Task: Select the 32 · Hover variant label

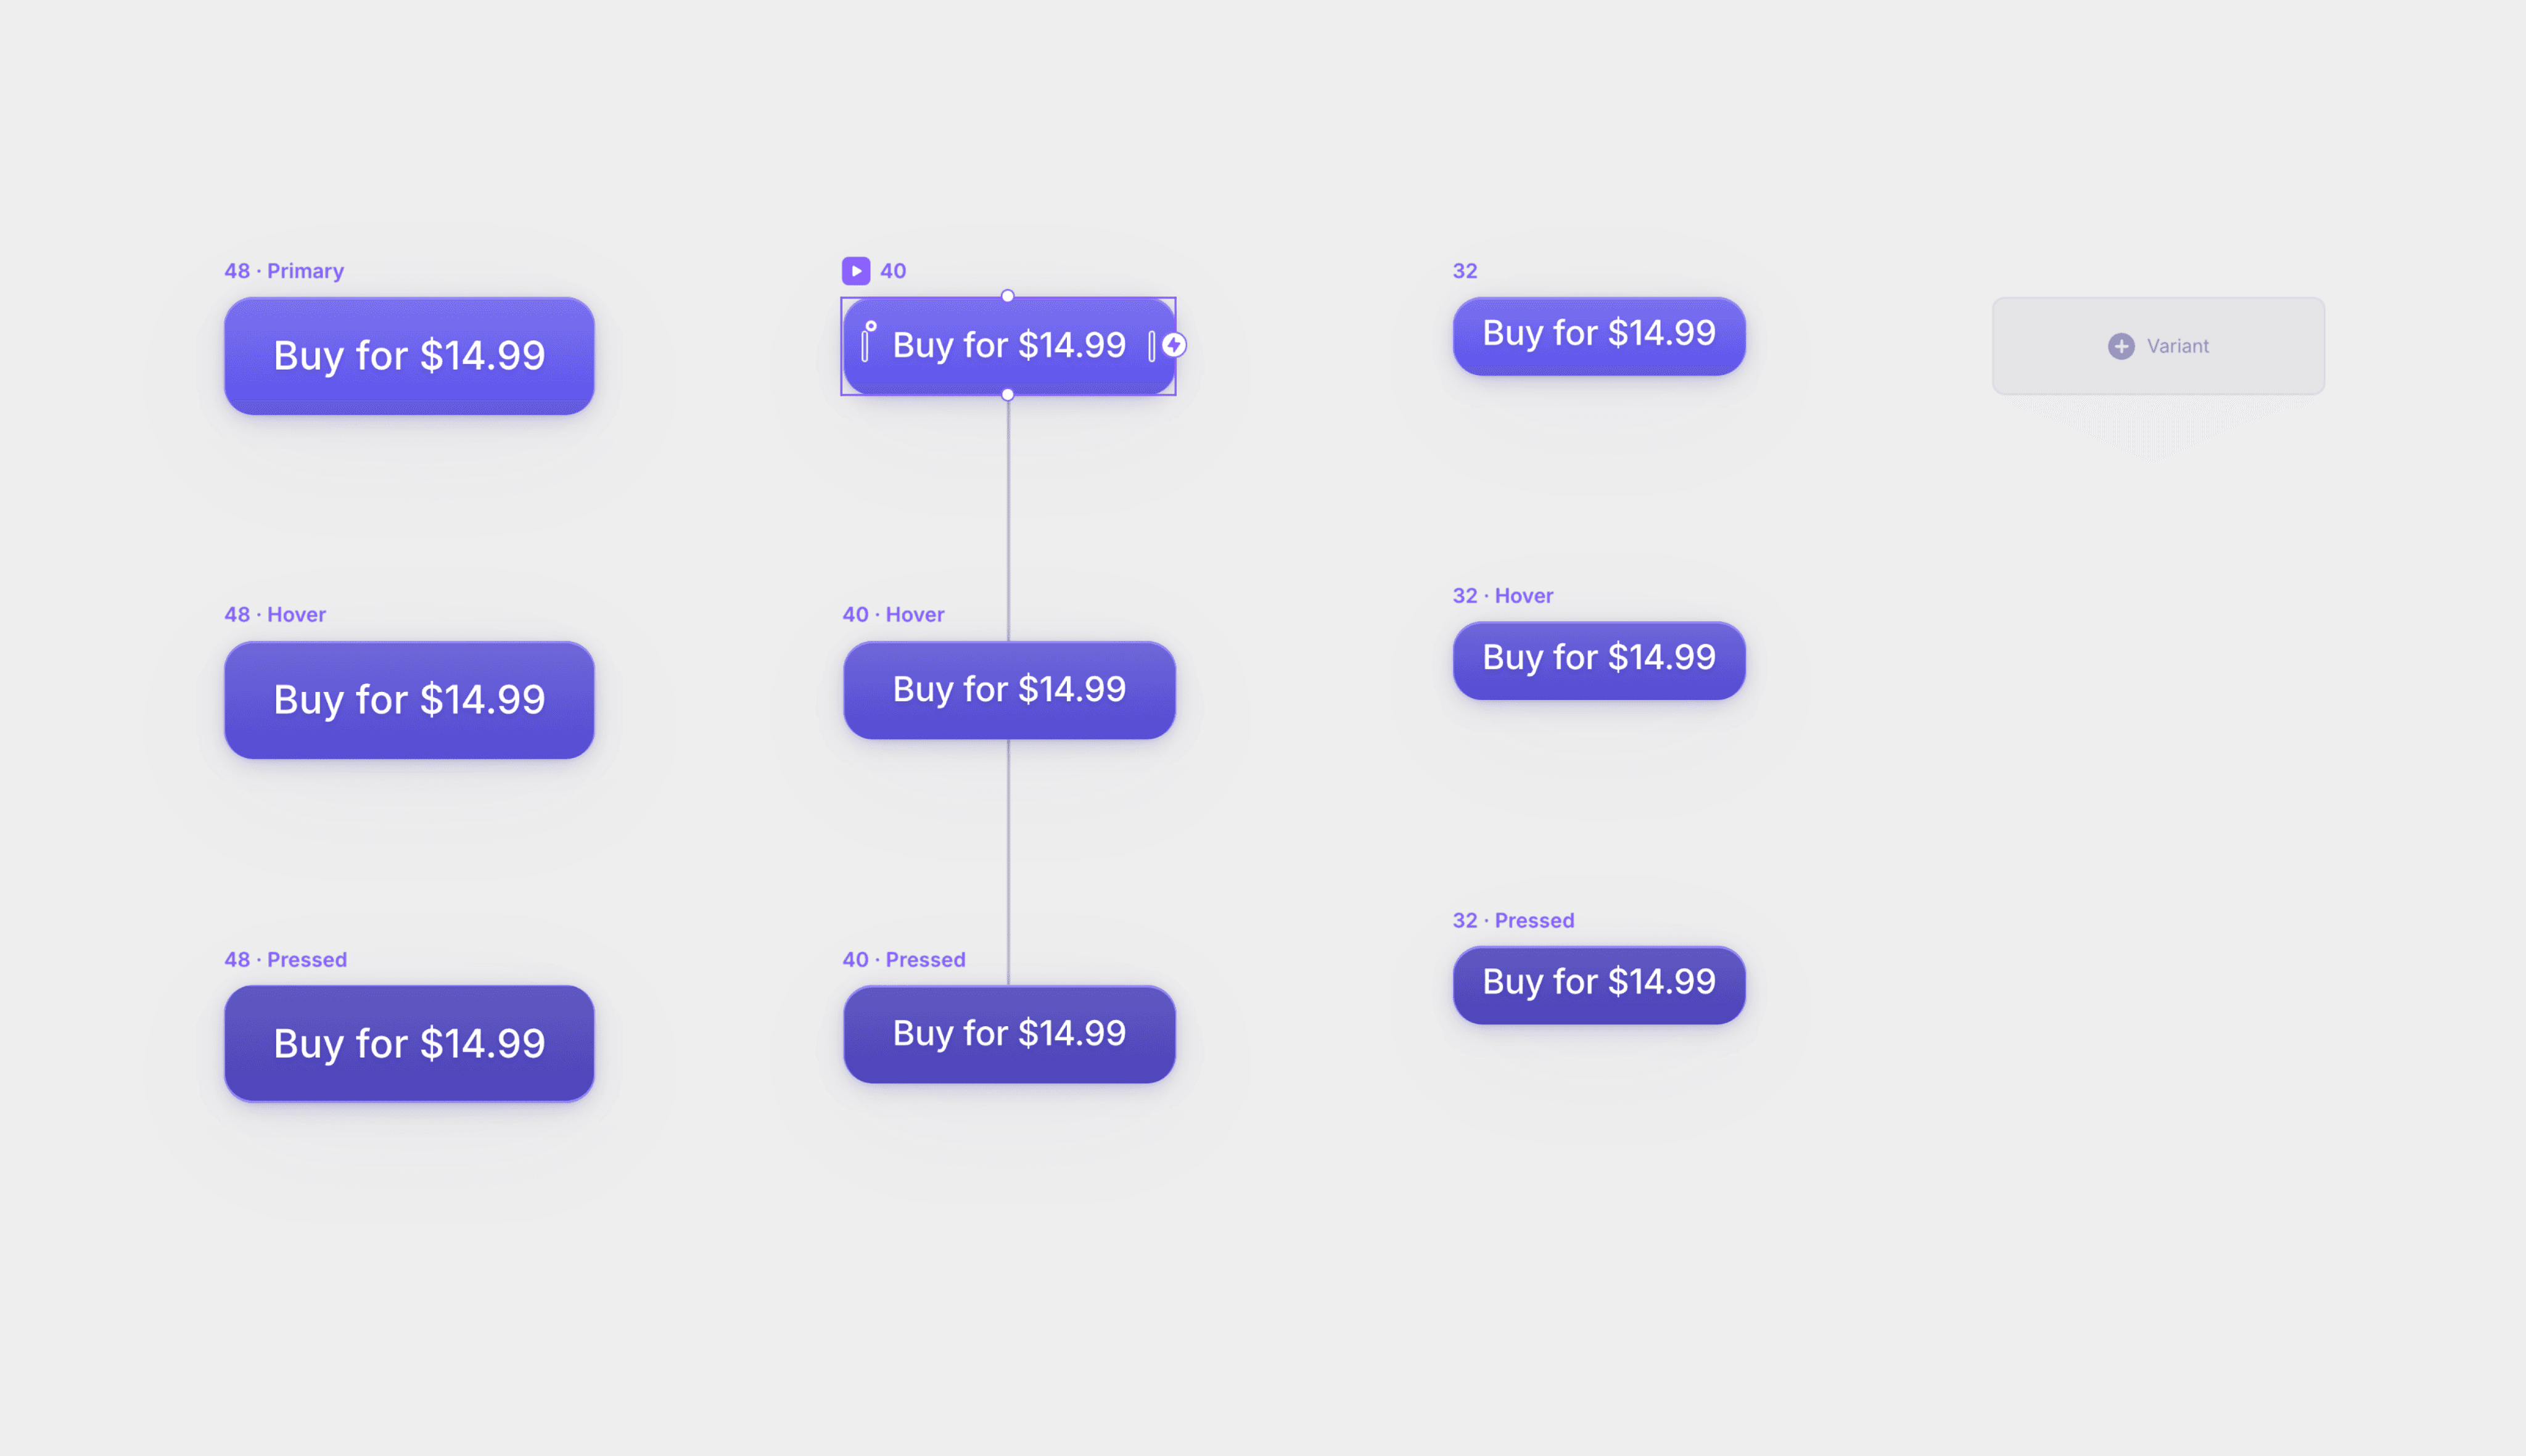Action: [1502, 595]
